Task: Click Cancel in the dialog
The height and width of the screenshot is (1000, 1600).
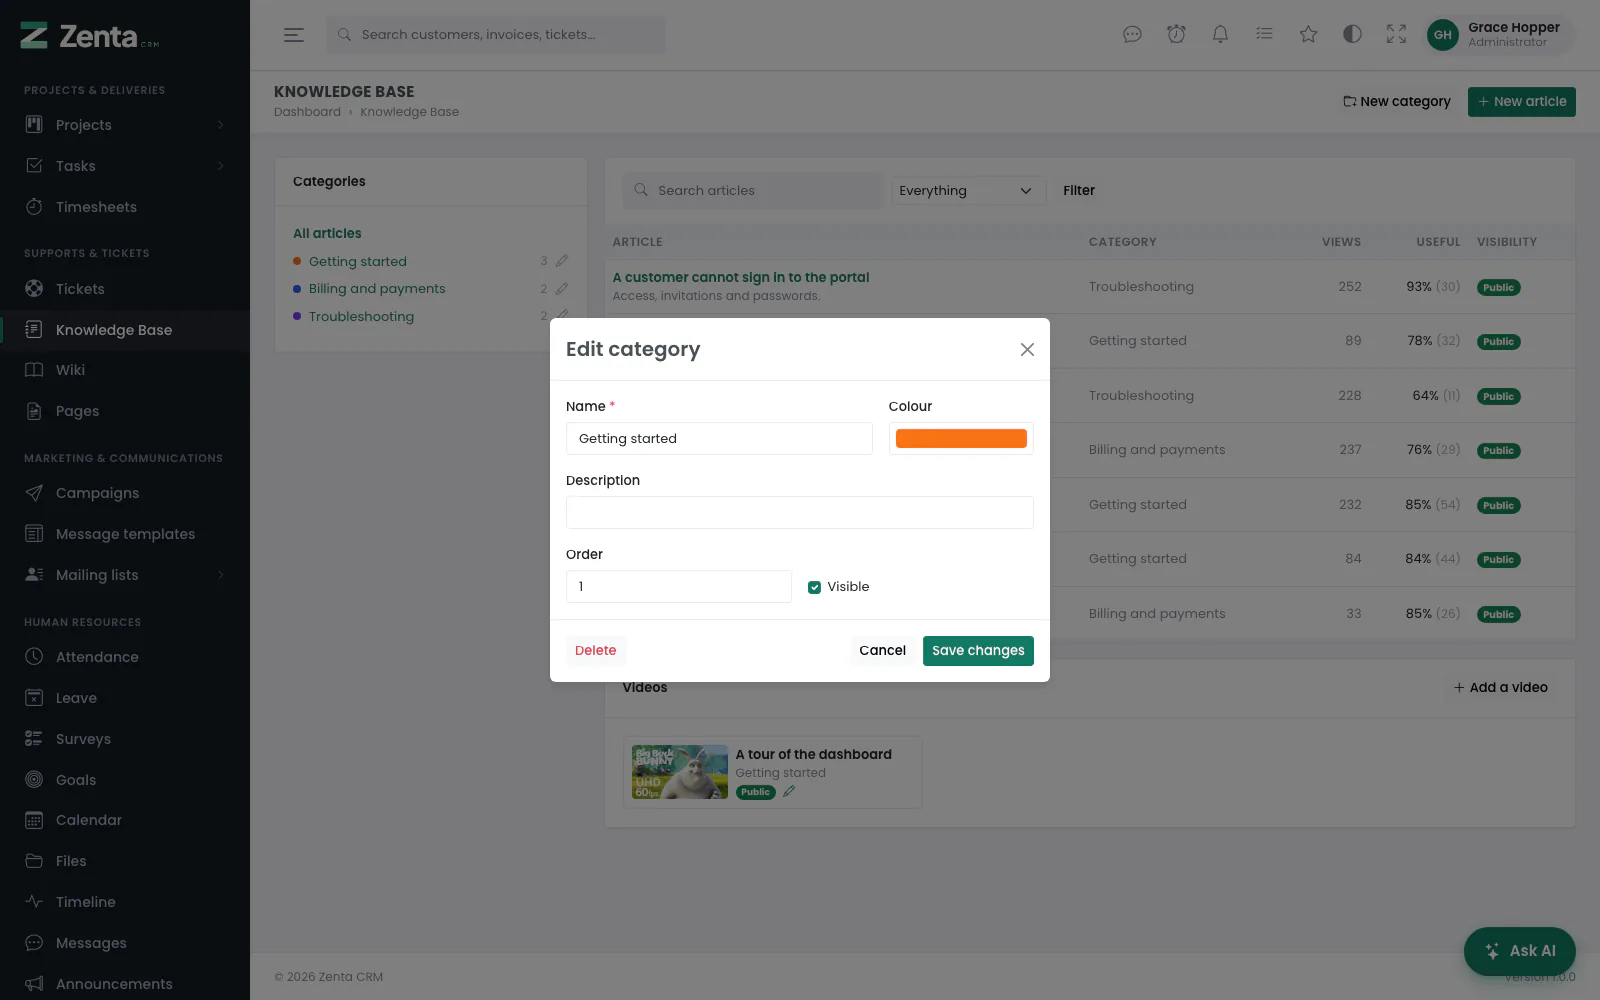Action: (882, 650)
